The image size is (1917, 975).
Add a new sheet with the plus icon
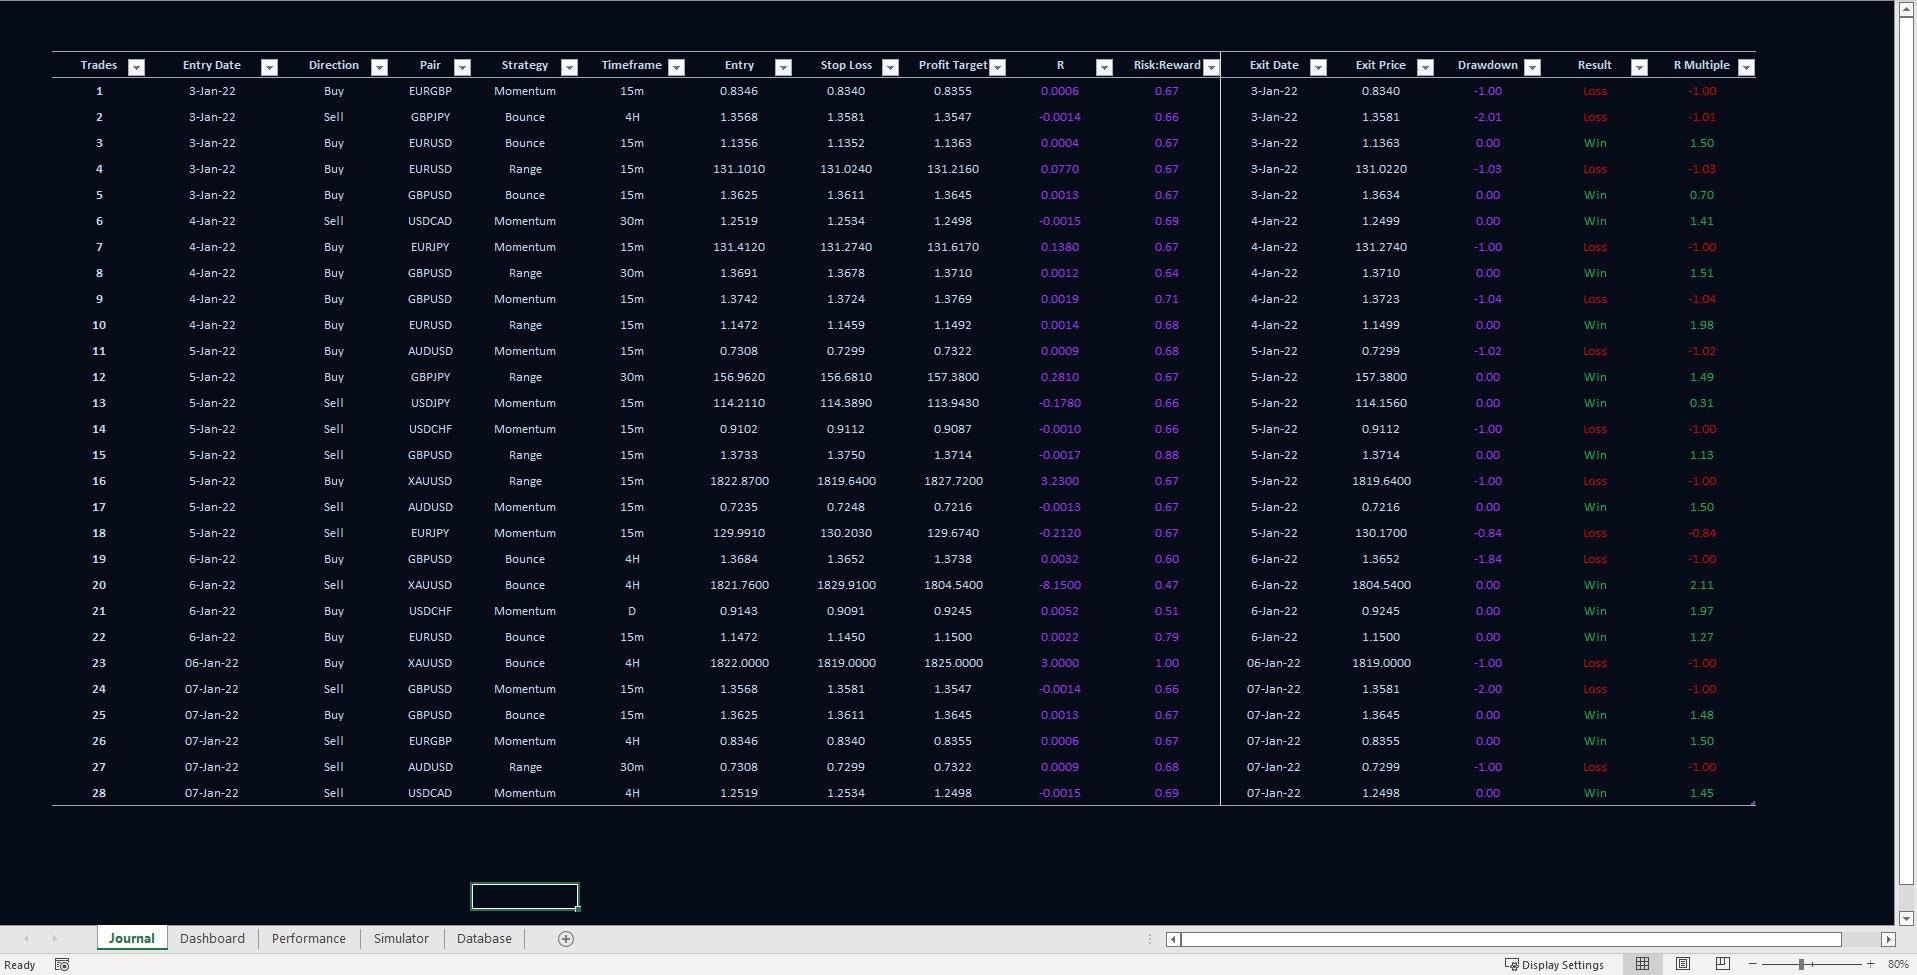coord(564,938)
